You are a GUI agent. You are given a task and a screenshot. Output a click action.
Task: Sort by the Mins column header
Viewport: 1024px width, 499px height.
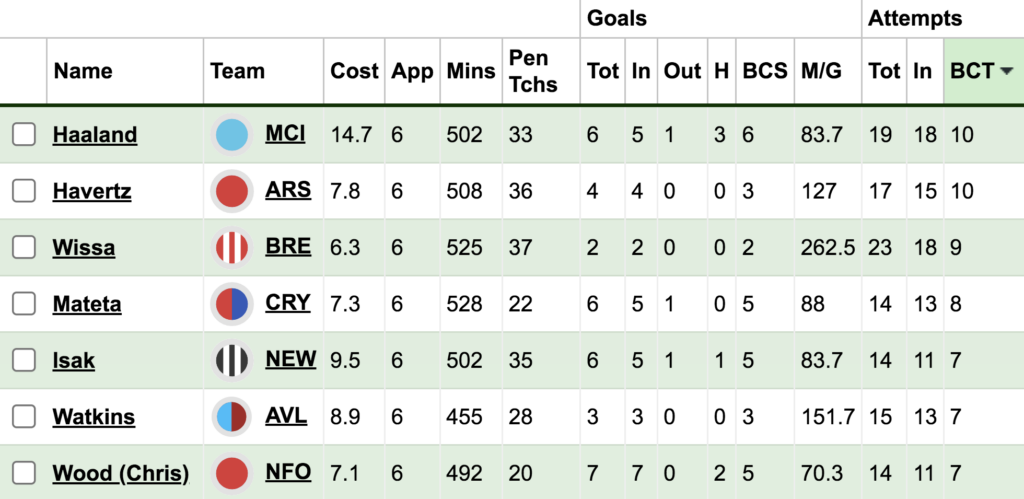click(x=471, y=71)
